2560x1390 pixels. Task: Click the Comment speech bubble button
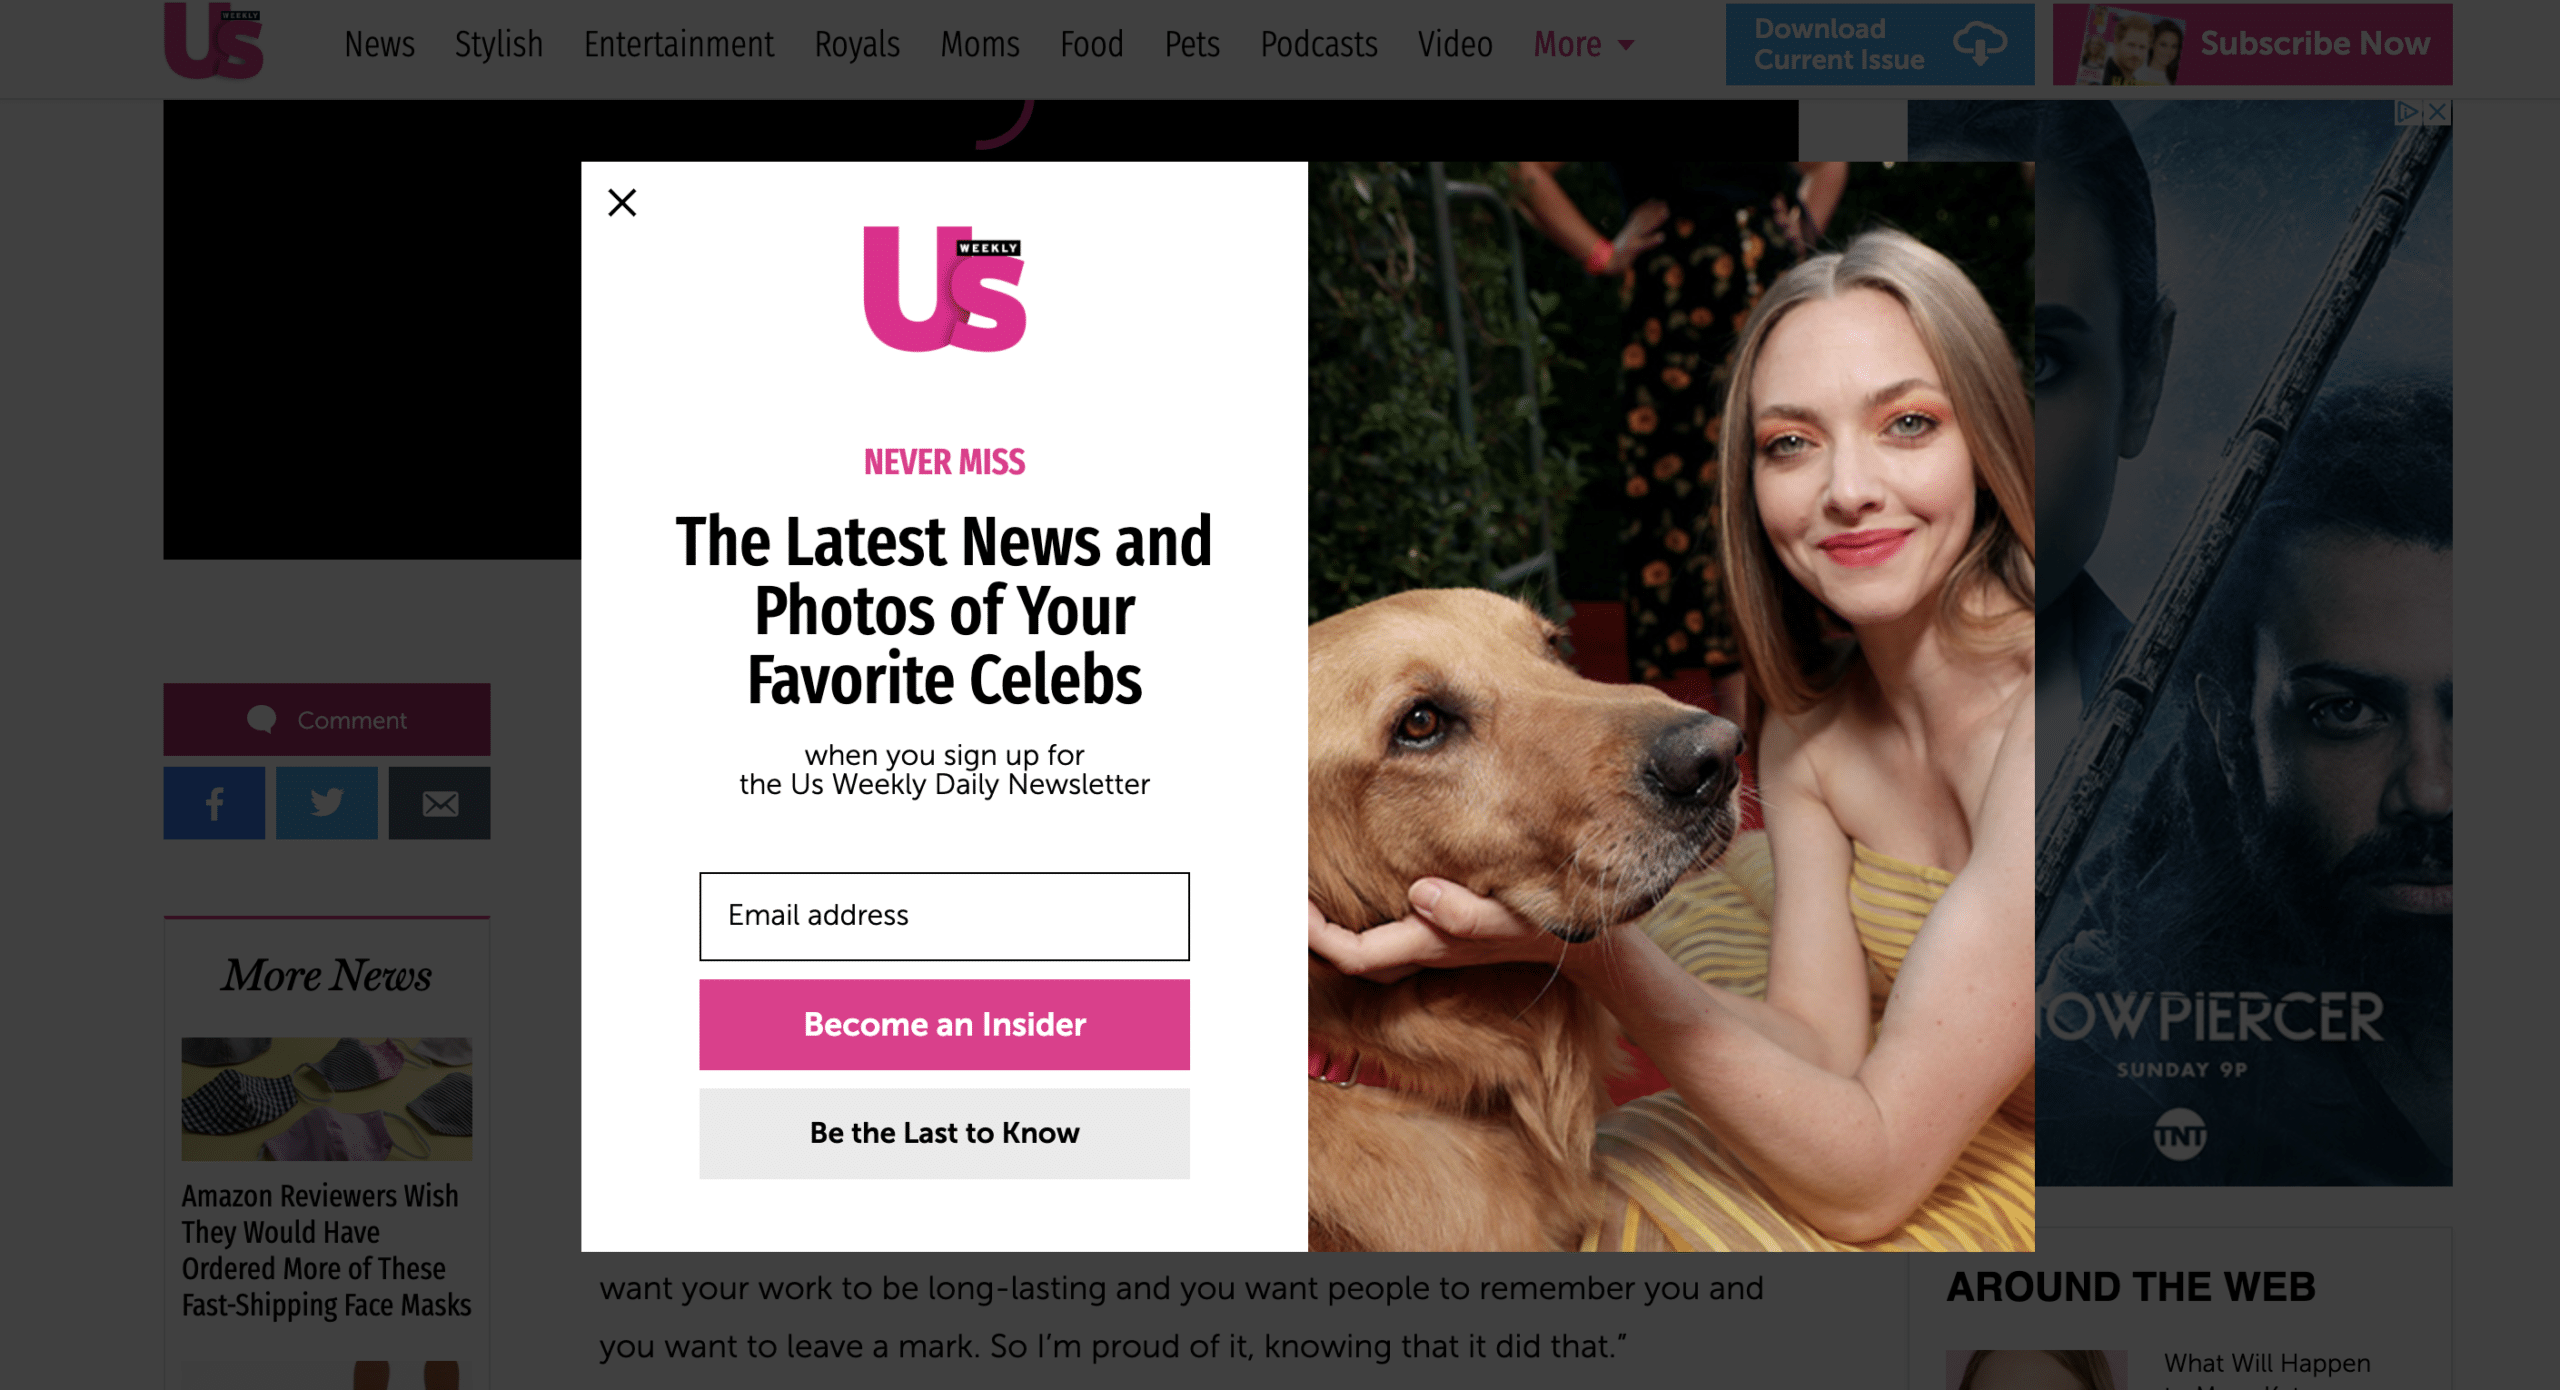tap(327, 720)
